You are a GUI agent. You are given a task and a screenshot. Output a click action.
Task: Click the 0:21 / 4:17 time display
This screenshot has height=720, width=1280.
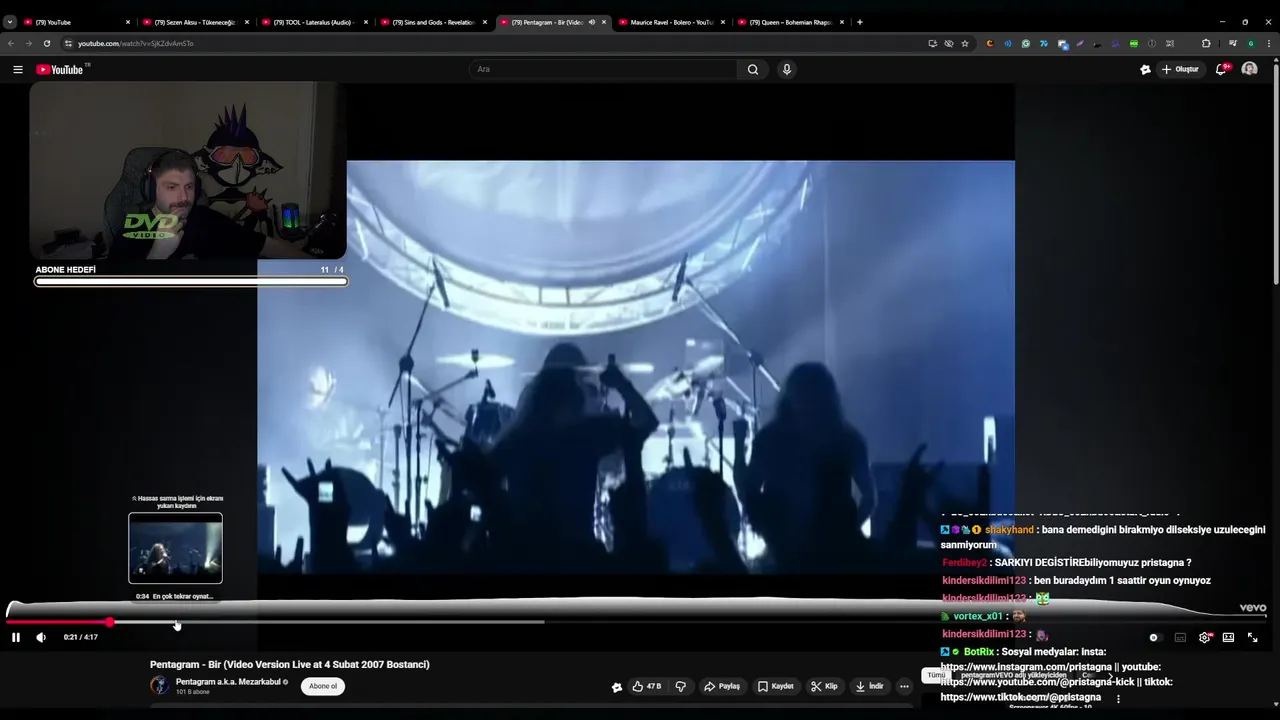pos(81,637)
